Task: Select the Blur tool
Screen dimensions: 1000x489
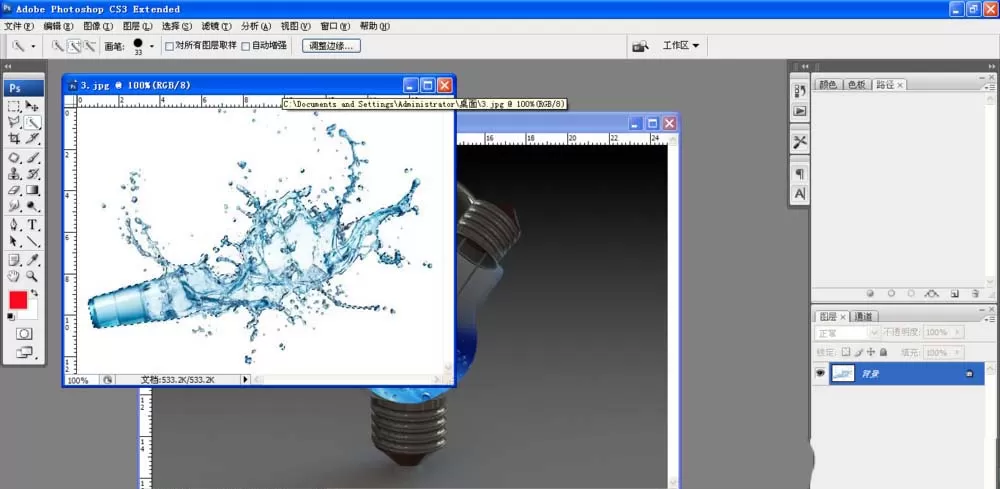Action: point(15,206)
